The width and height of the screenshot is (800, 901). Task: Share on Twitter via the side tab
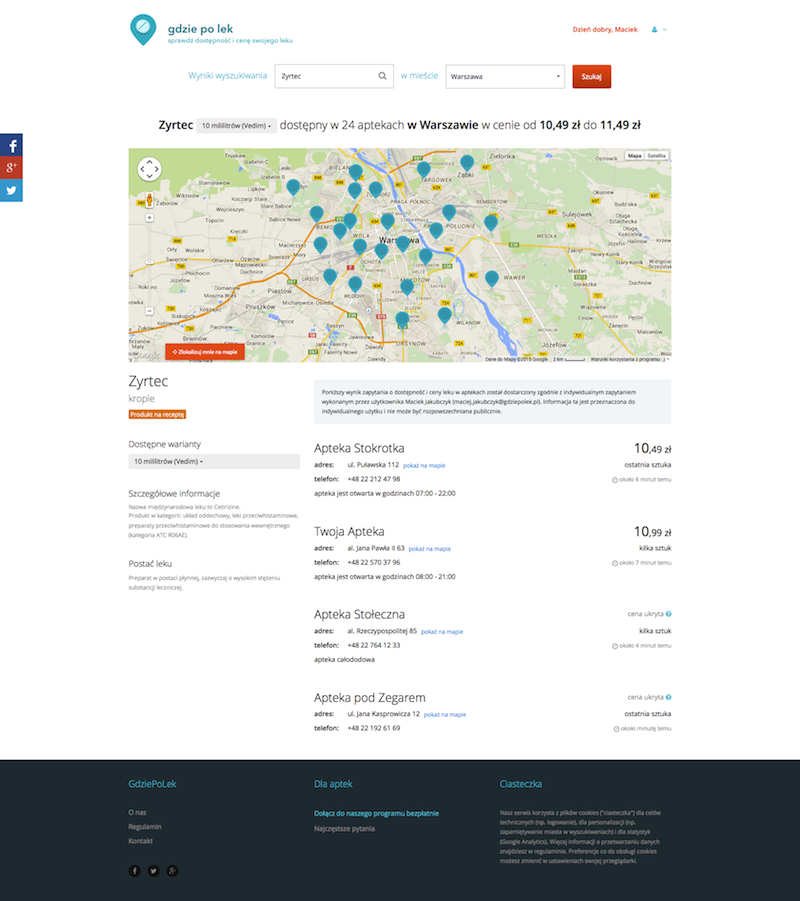(11, 191)
